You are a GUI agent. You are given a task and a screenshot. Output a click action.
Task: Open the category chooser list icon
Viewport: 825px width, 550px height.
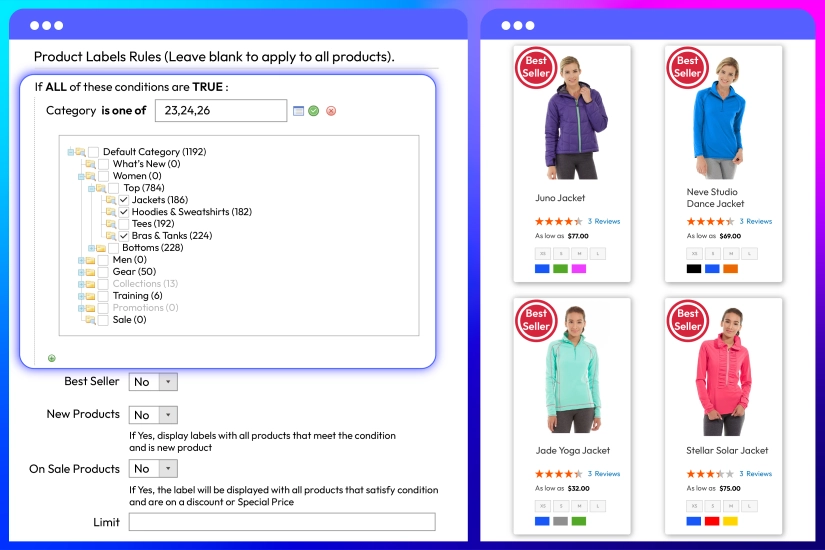click(298, 110)
